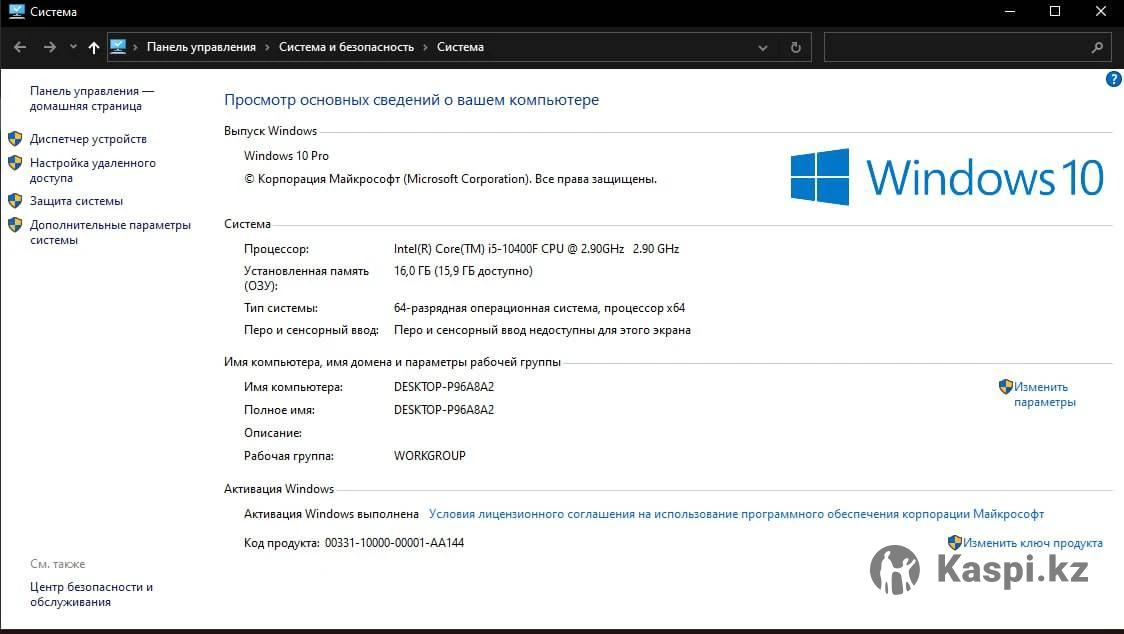Viewport: 1124px width, 634px height.
Task: Open Дополнительные параметры системы
Action: click(110, 232)
